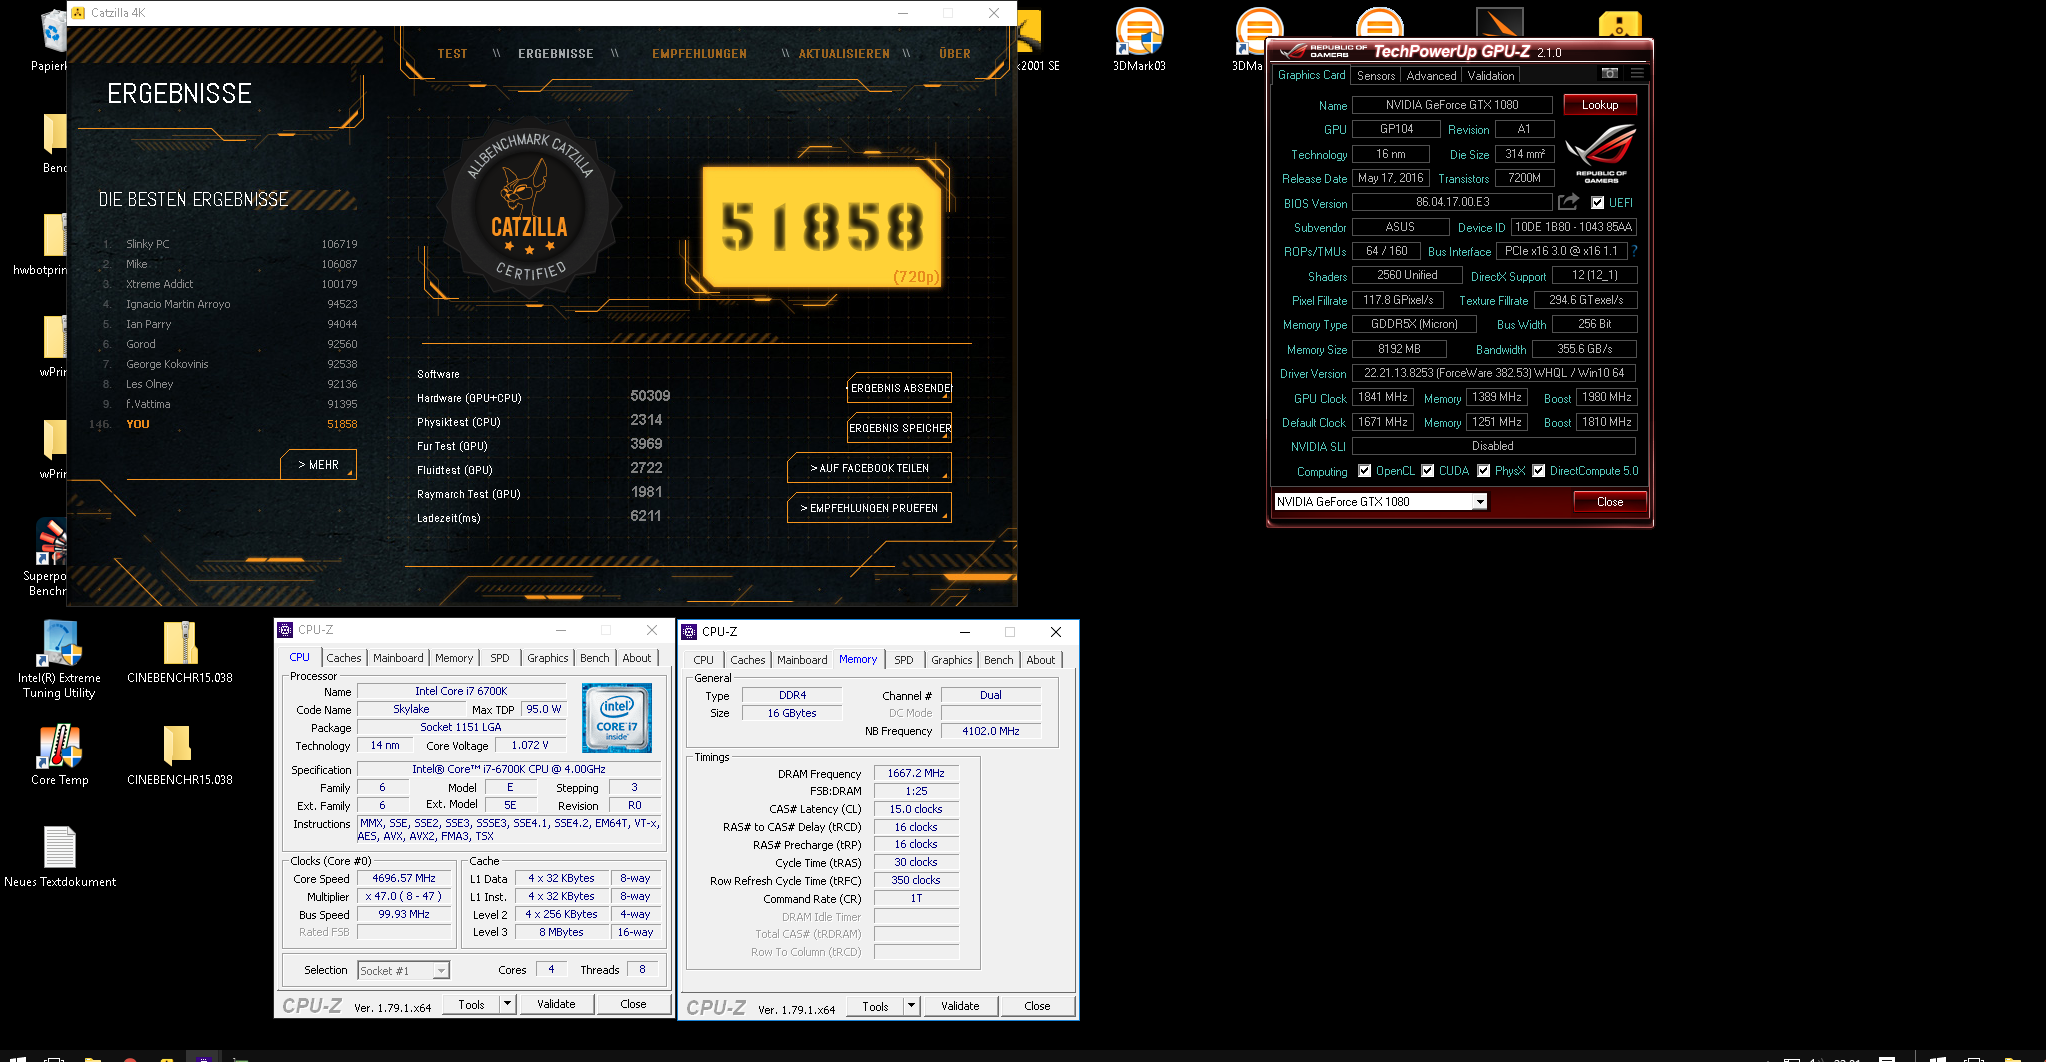This screenshot has width=2046, height=1062.
Task: Switch to the Advanced tab in GPU-Z
Action: (1431, 76)
